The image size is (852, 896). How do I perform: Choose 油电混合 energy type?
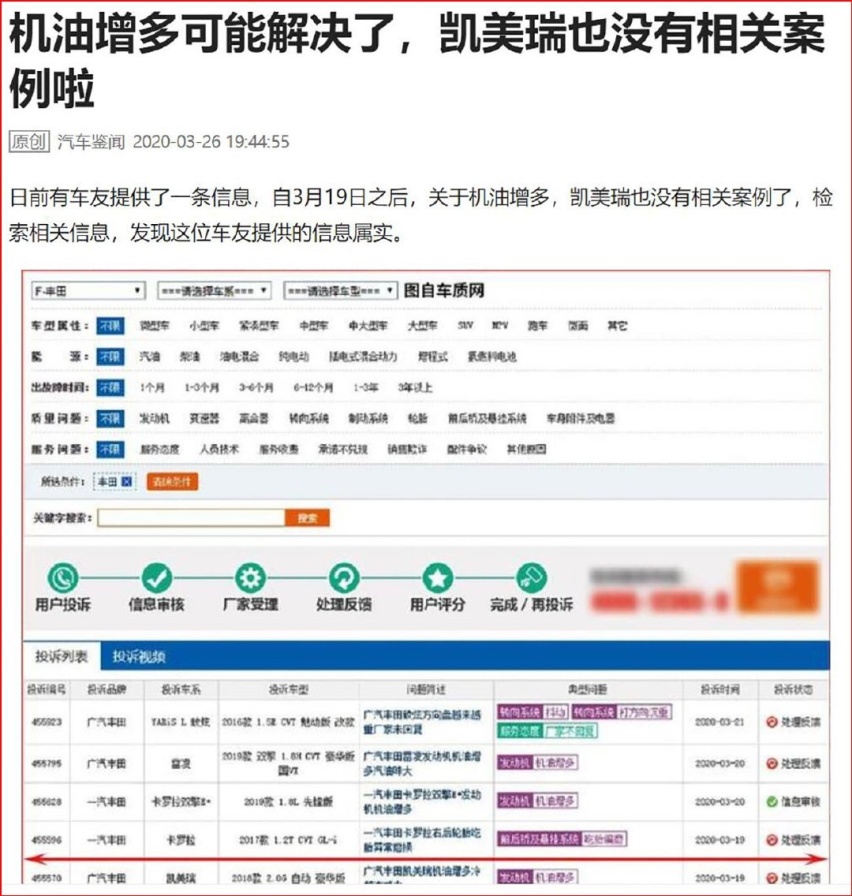239,357
